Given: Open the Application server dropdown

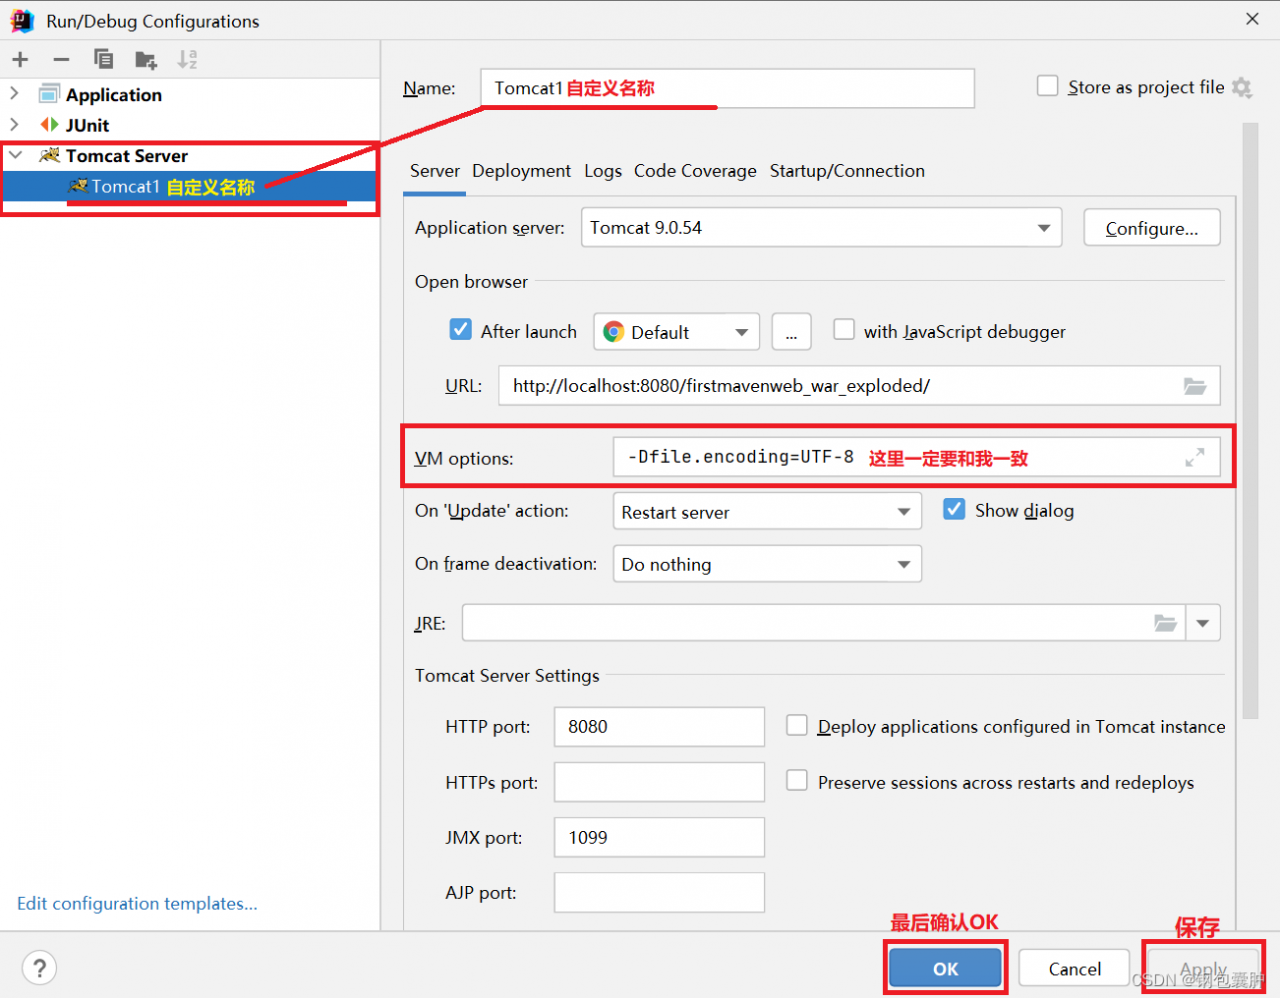Looking at the screenshot, I should click(x=1044, y=228).
